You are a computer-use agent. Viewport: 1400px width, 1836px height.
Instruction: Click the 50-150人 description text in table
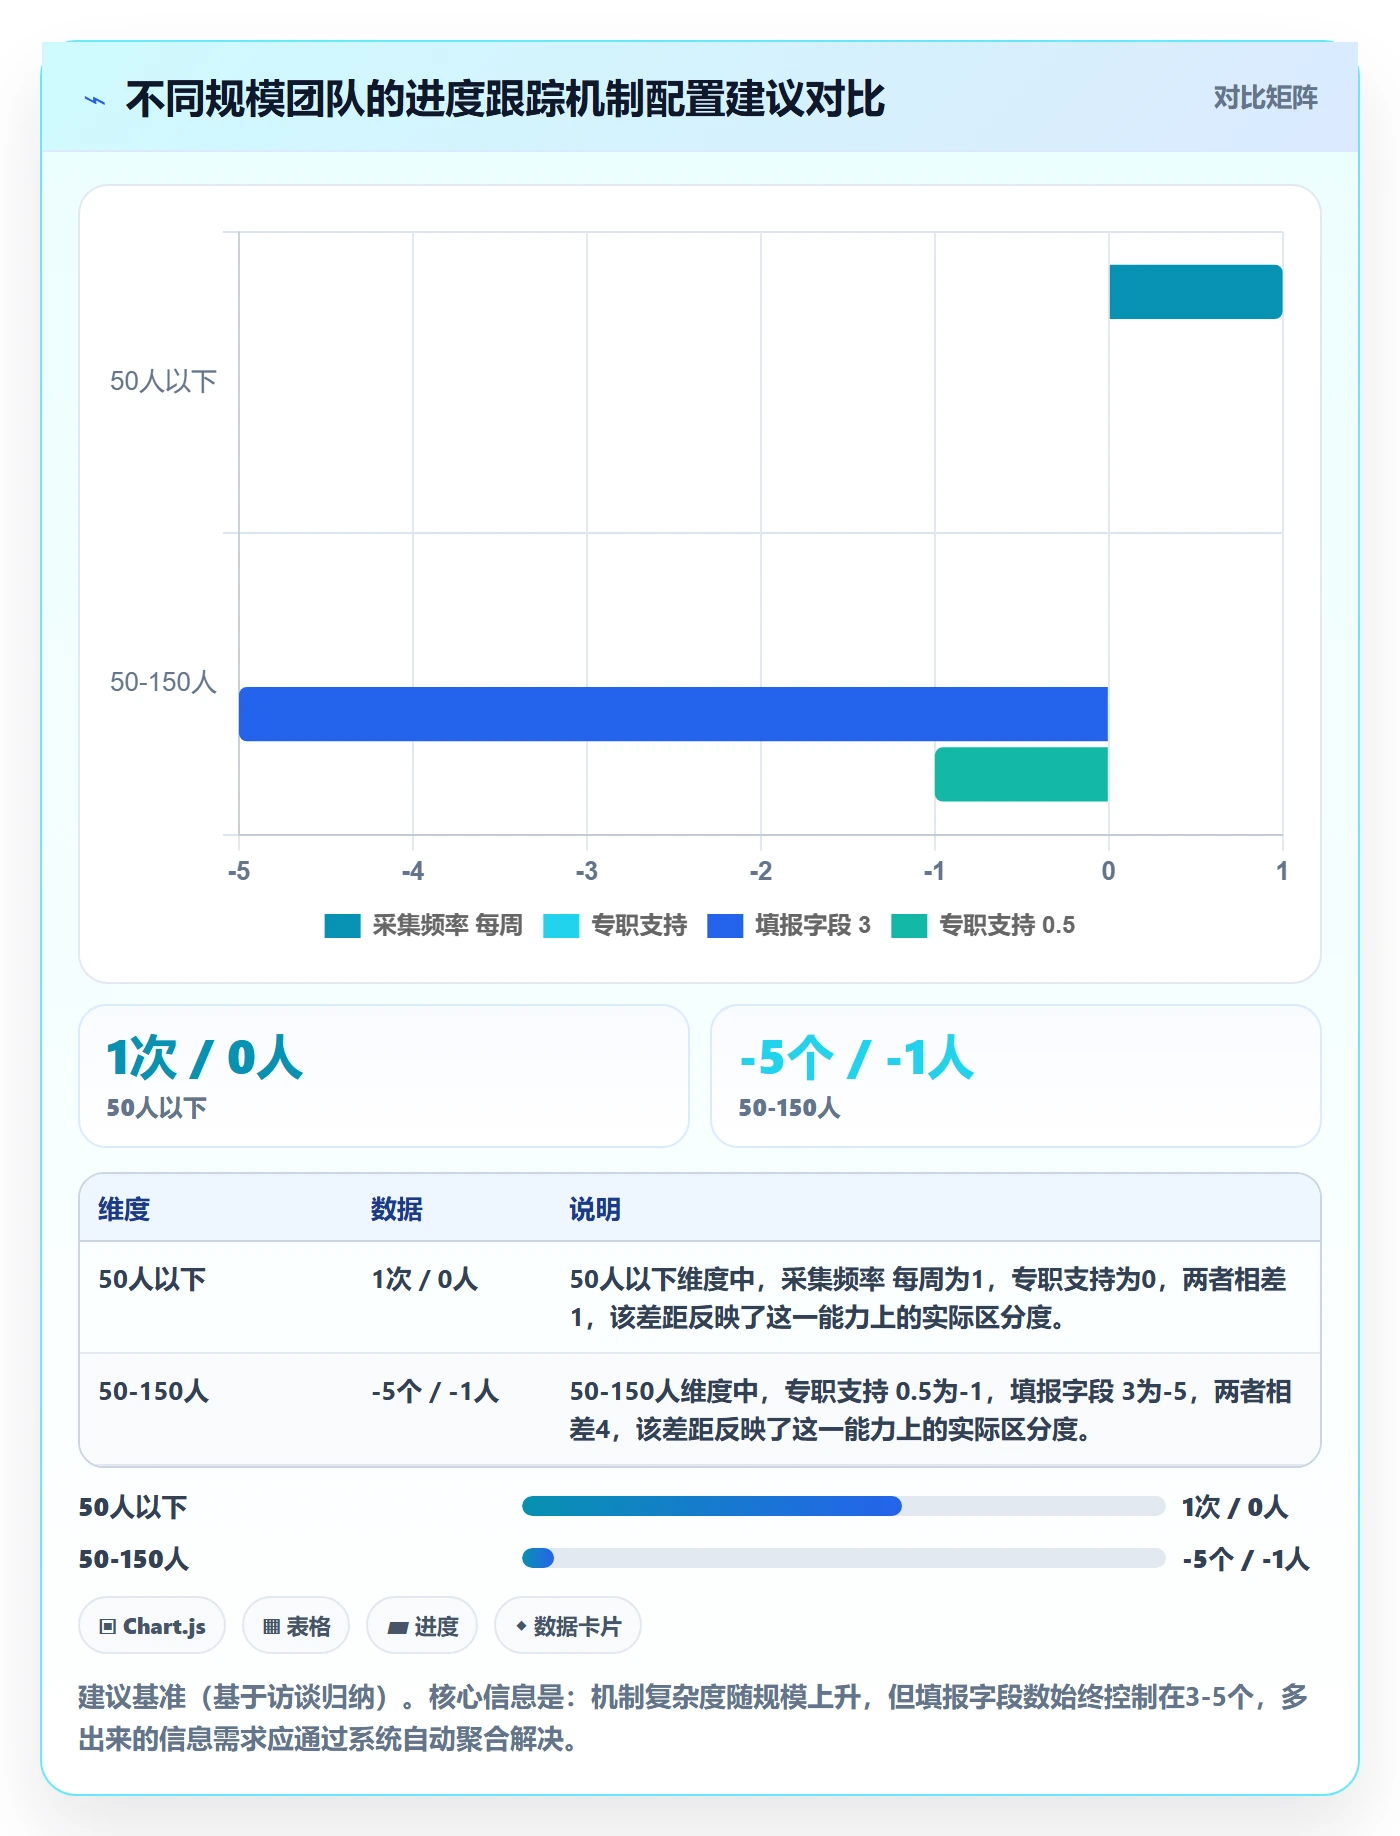[930, 1410]
